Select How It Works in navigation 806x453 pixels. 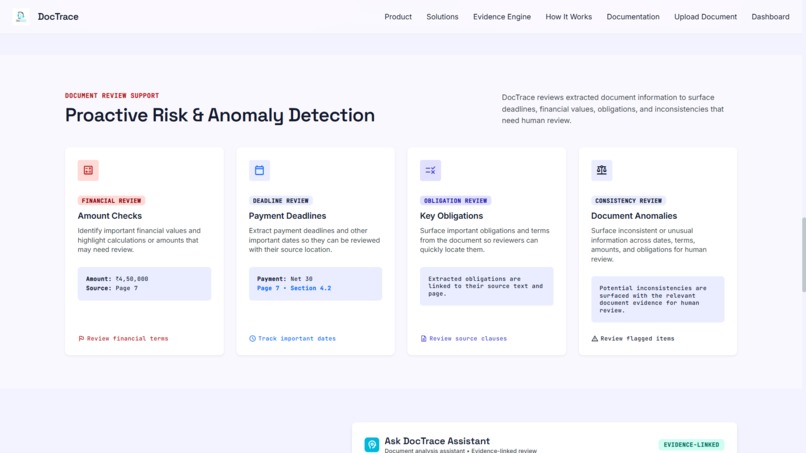tap(569, 16)
